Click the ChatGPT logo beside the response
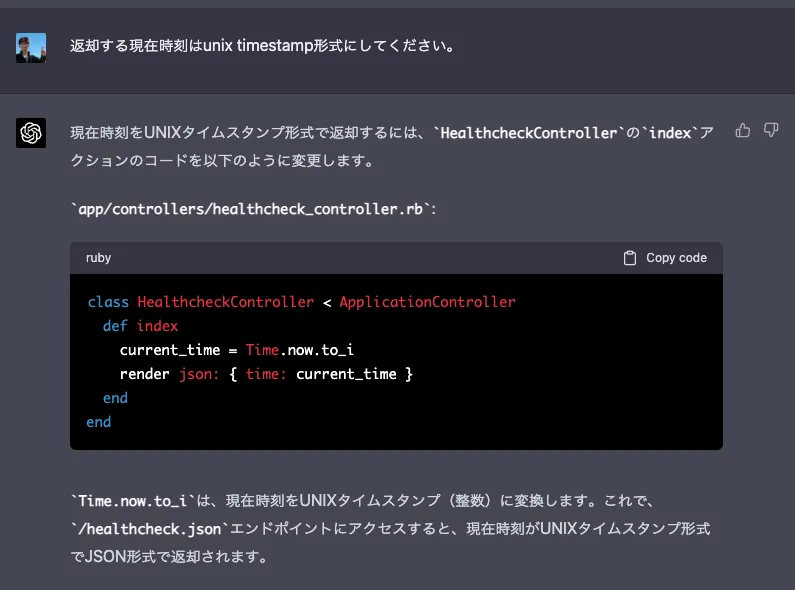 tap(31, 133)
